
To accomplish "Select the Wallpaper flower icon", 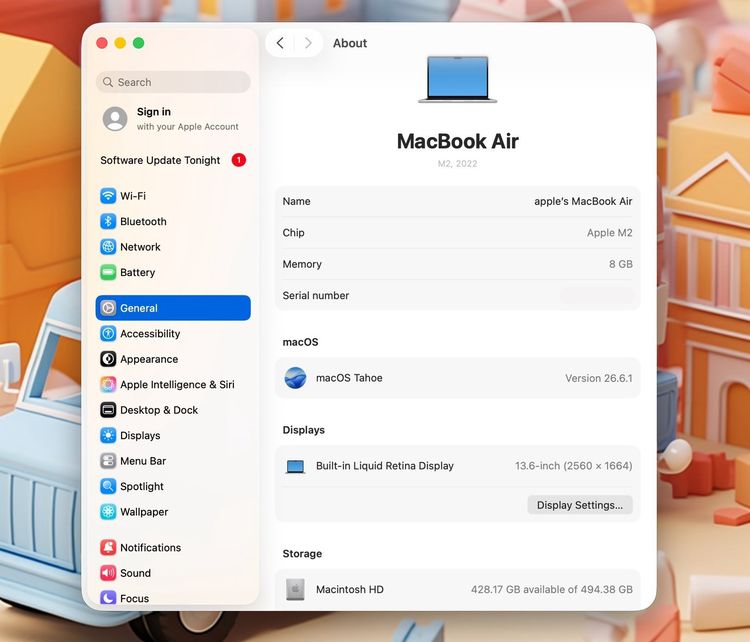I will (108, 511).
